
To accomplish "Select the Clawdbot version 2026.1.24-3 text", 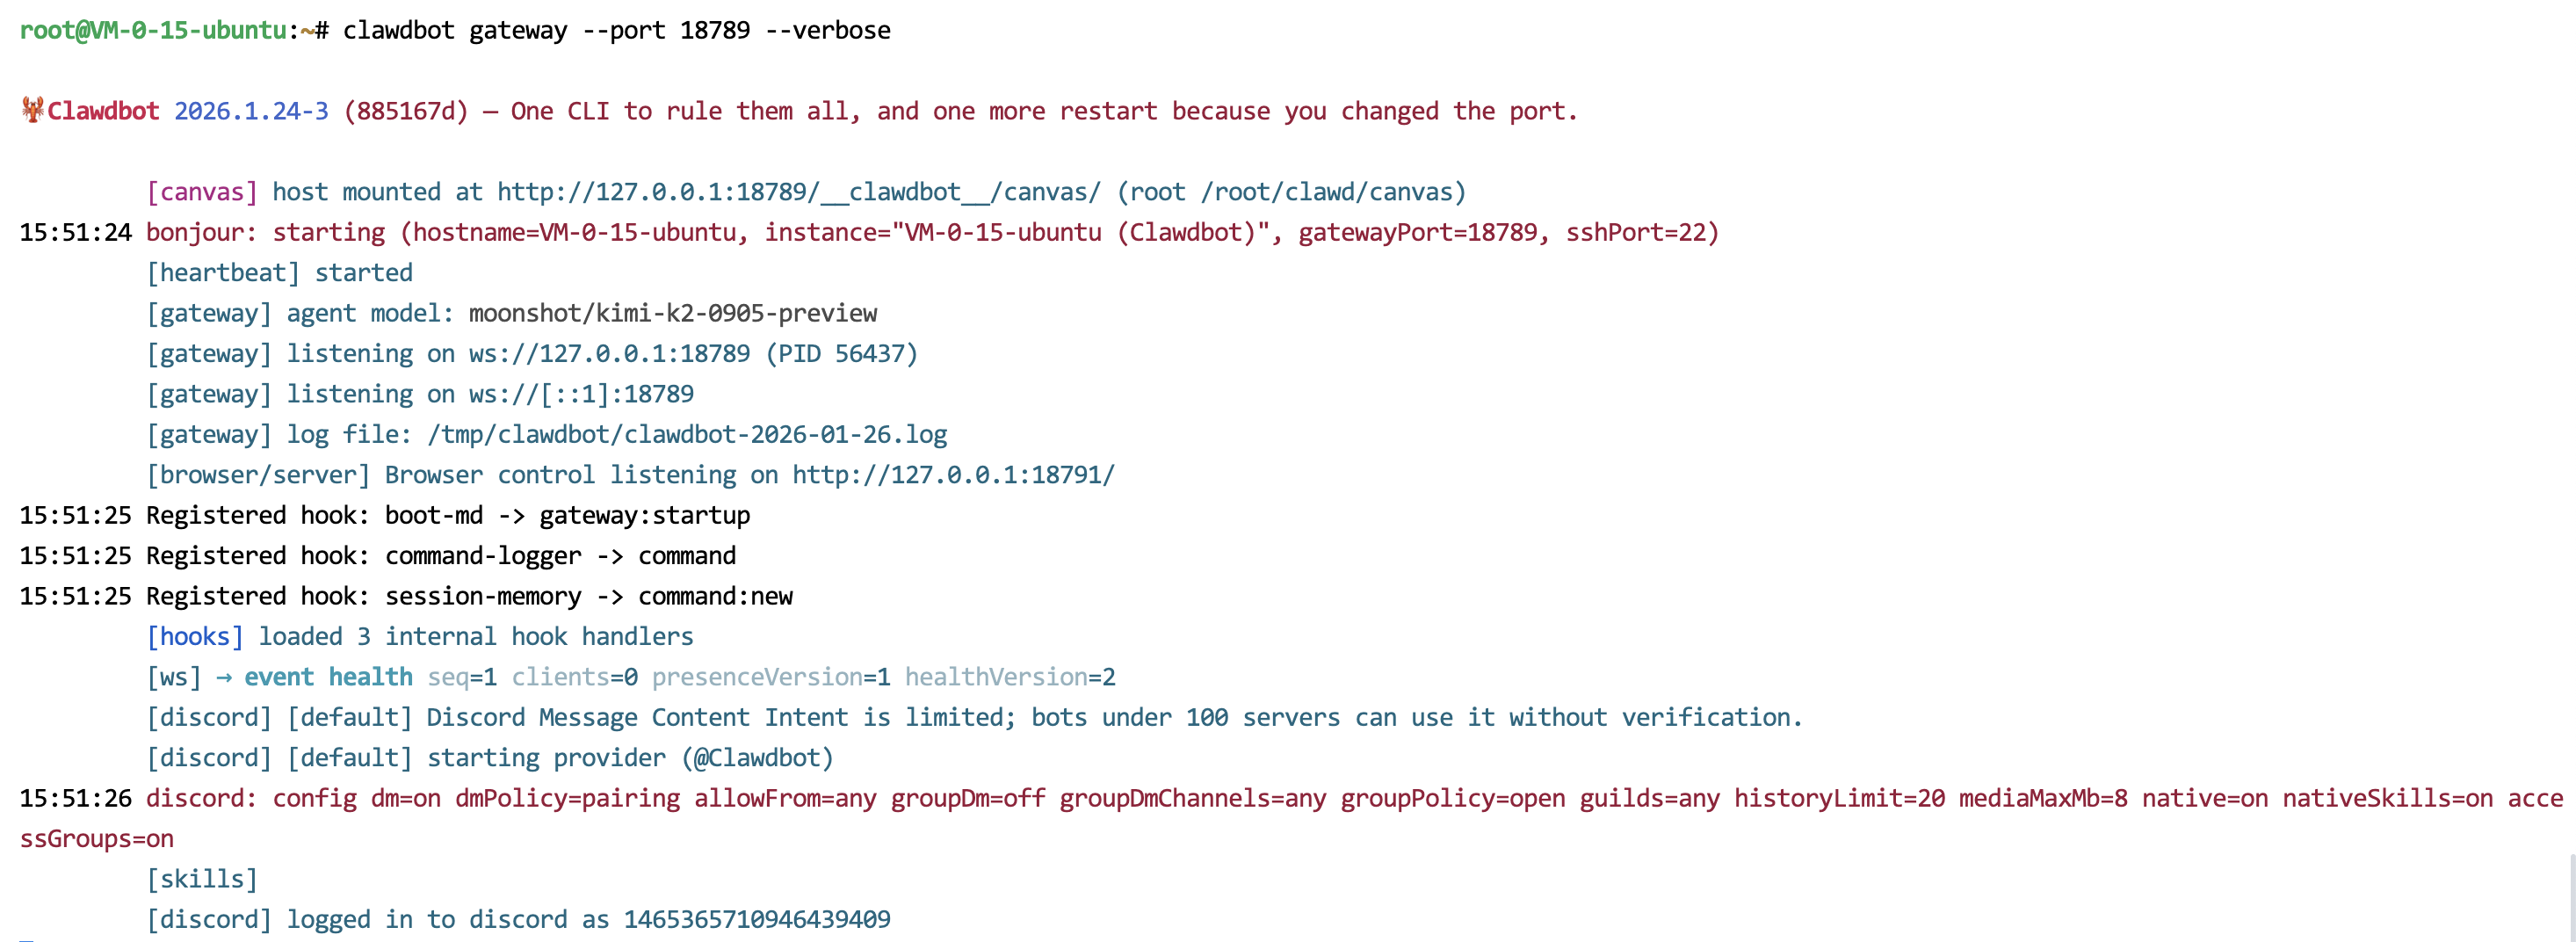I will (x=251, y=111).
